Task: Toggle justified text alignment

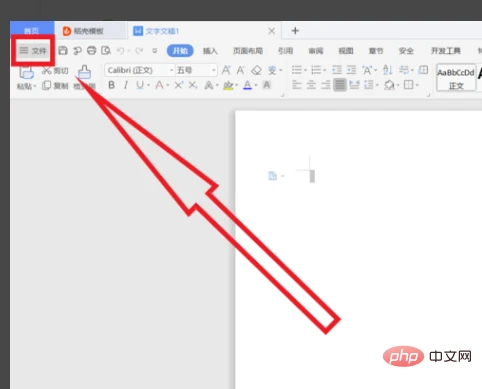Action: click(x=340, y=85)
